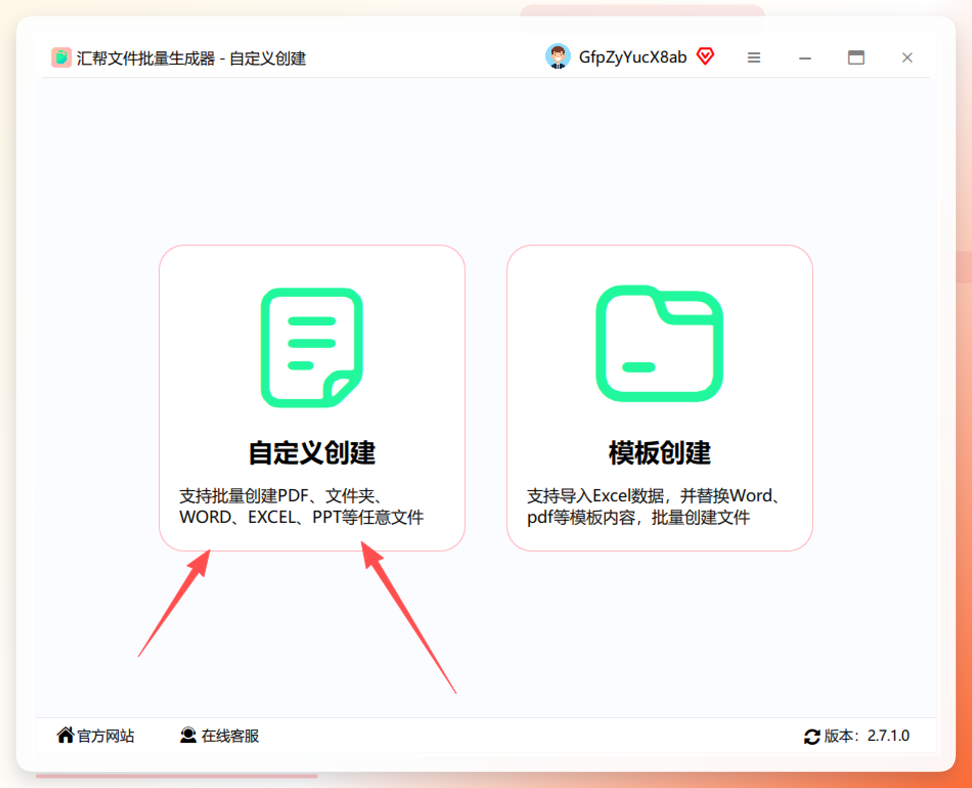972x788 pixels.
Task: Select the 自定义创建 heading
Action: tap(312, 453)
